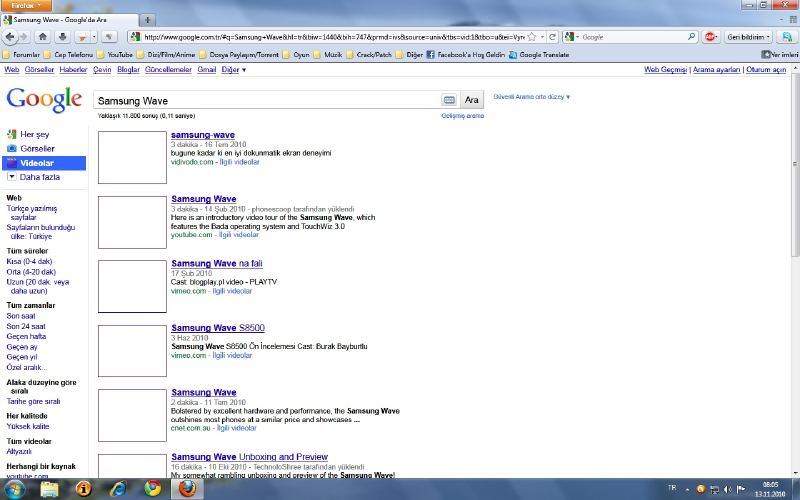Click the thumbnail of the samsung-wave vidivodo result
This screenshot has width=800, height=500.
click(x=132, y=157)
